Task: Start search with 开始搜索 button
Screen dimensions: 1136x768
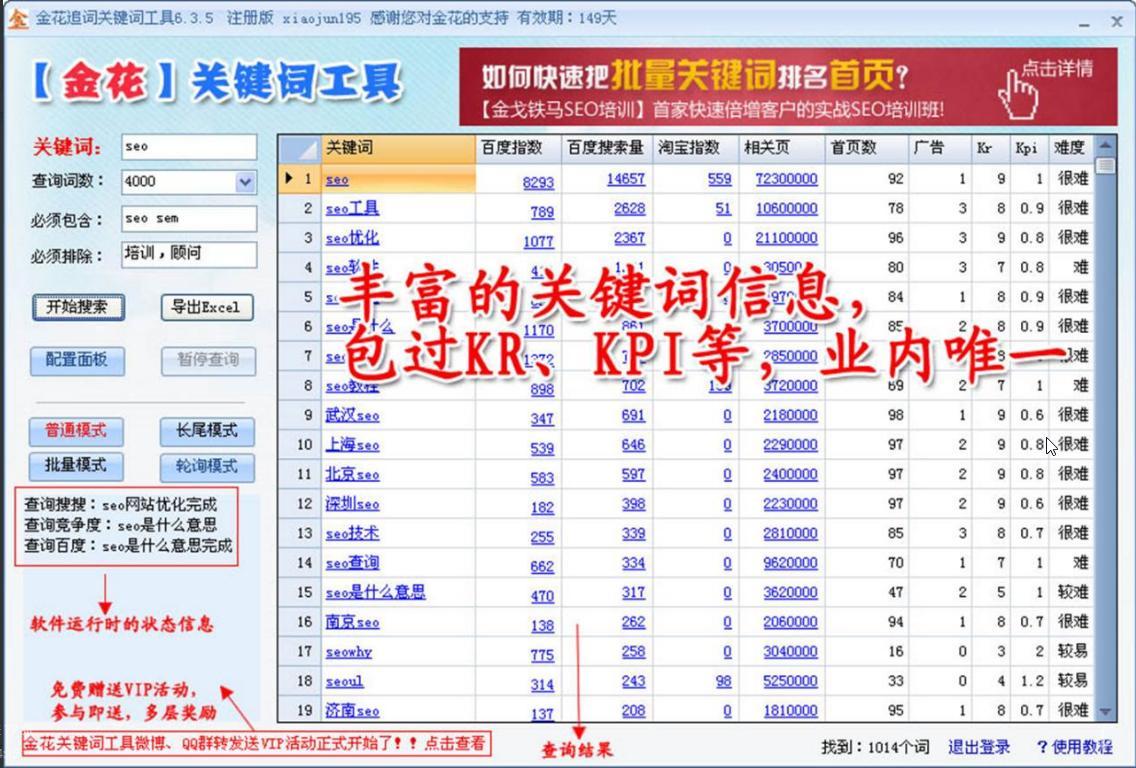Action: click(x=78, y=307)
